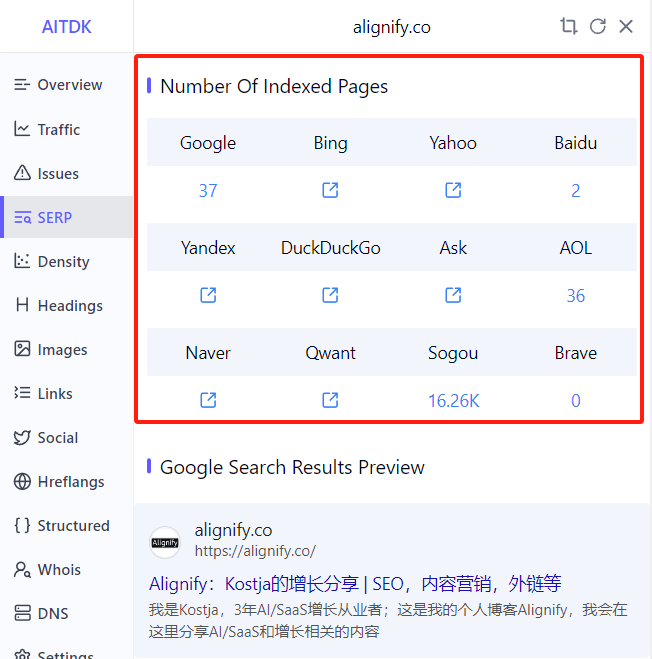Open DuckDuckGo external link icon
The width and height of the screenshot is (652, 659).
tap(330, 295)
